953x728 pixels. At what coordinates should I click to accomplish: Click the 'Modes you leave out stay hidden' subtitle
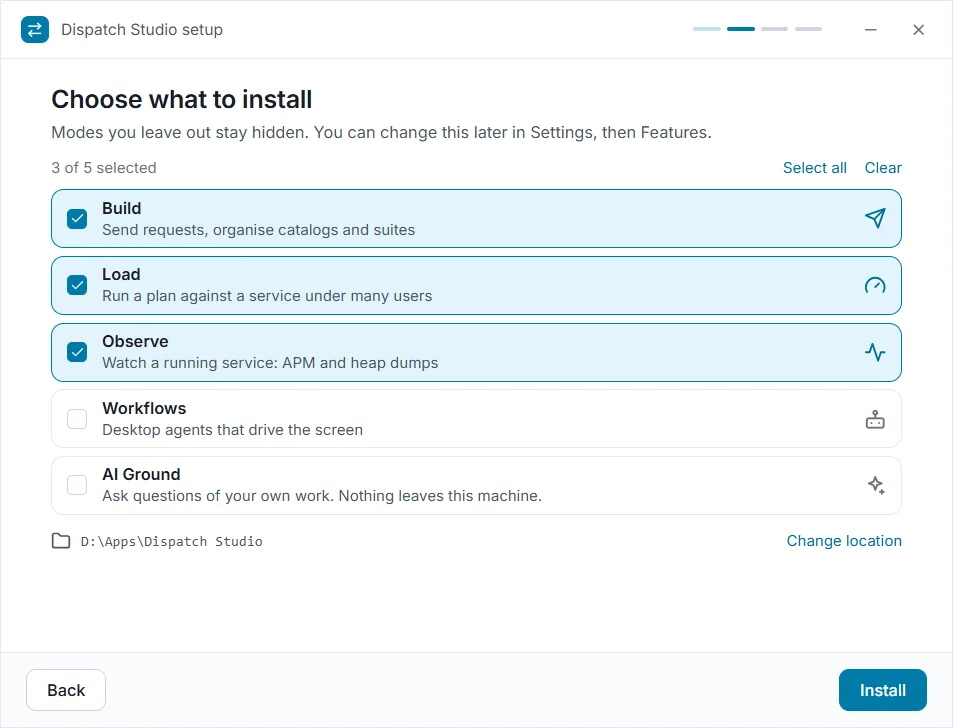click(x=381, y=132)
